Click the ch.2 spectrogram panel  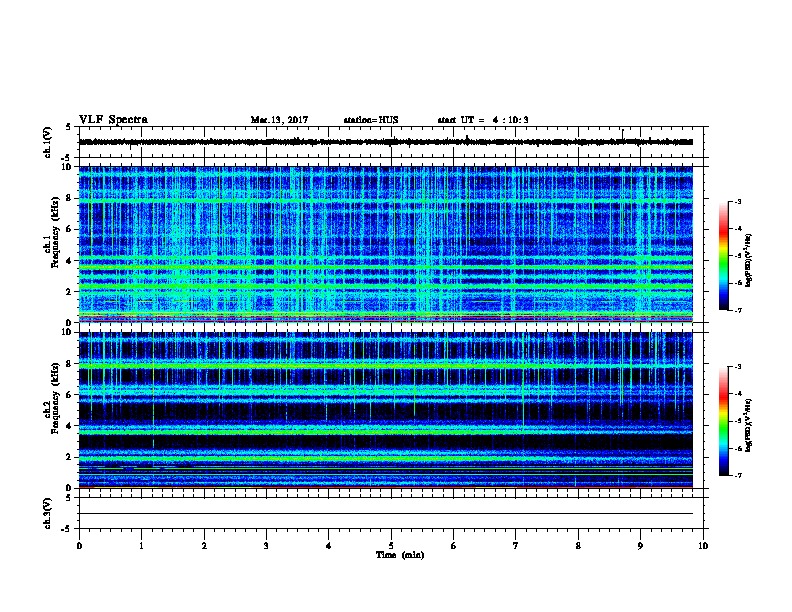386,410
